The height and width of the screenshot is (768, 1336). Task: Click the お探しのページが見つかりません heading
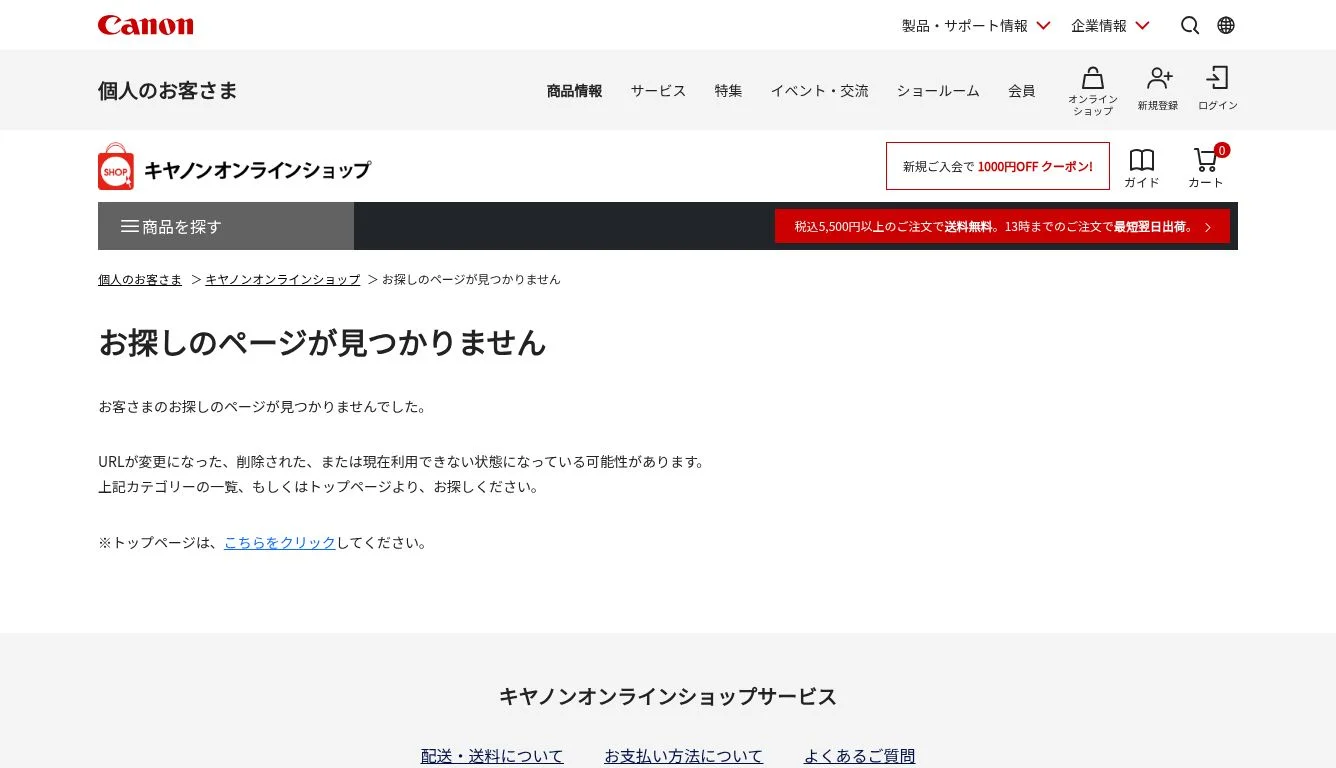pos(322,343)
